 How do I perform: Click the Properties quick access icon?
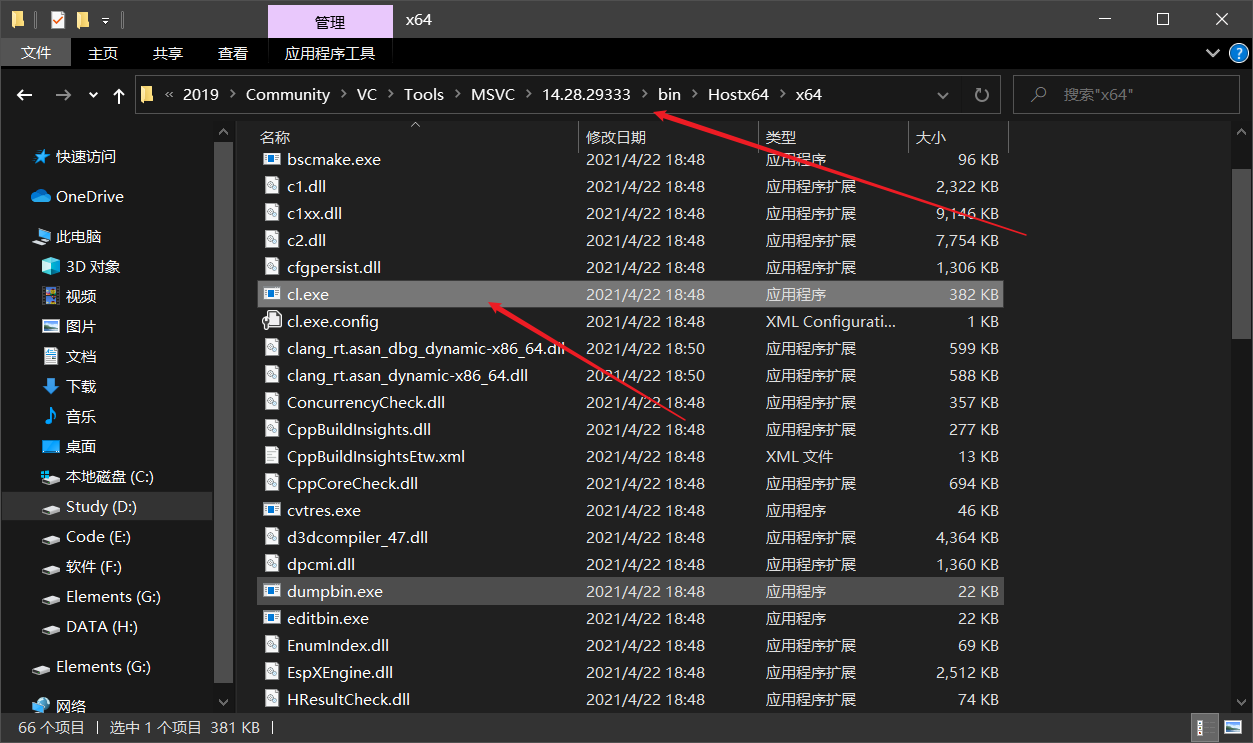click(57, 19)
